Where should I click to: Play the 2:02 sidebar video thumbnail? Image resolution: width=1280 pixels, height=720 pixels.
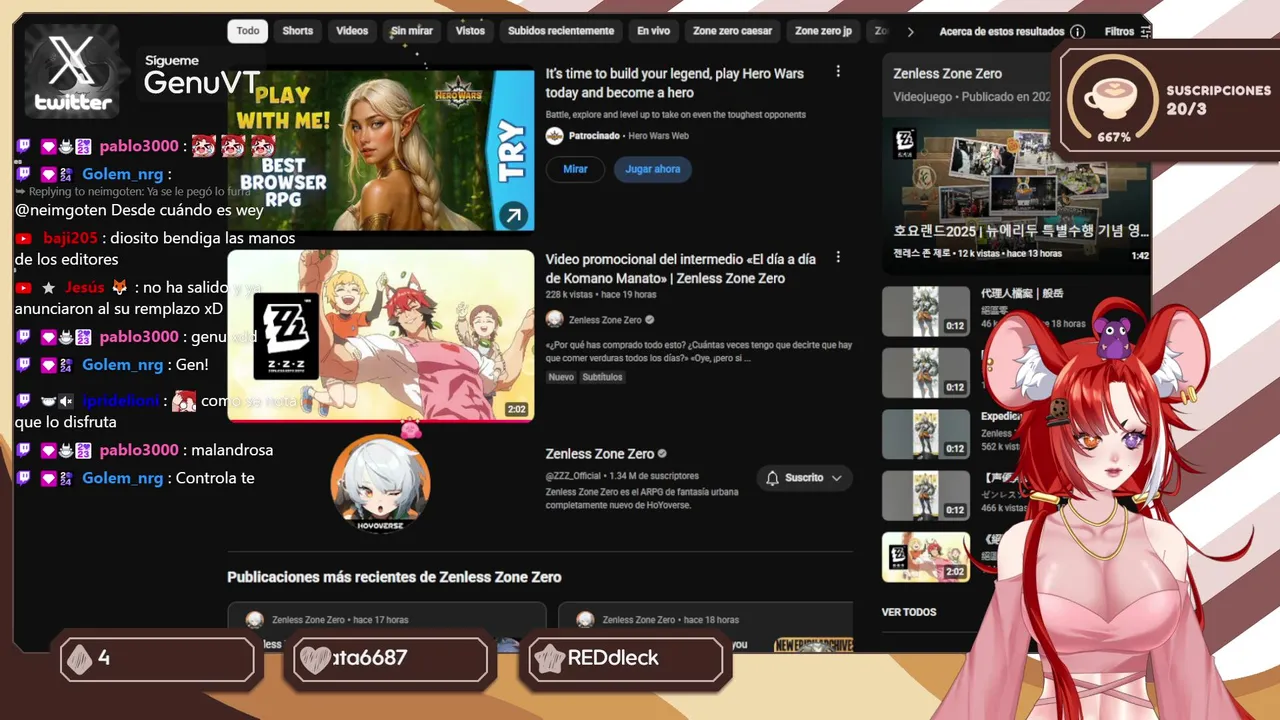926,557
